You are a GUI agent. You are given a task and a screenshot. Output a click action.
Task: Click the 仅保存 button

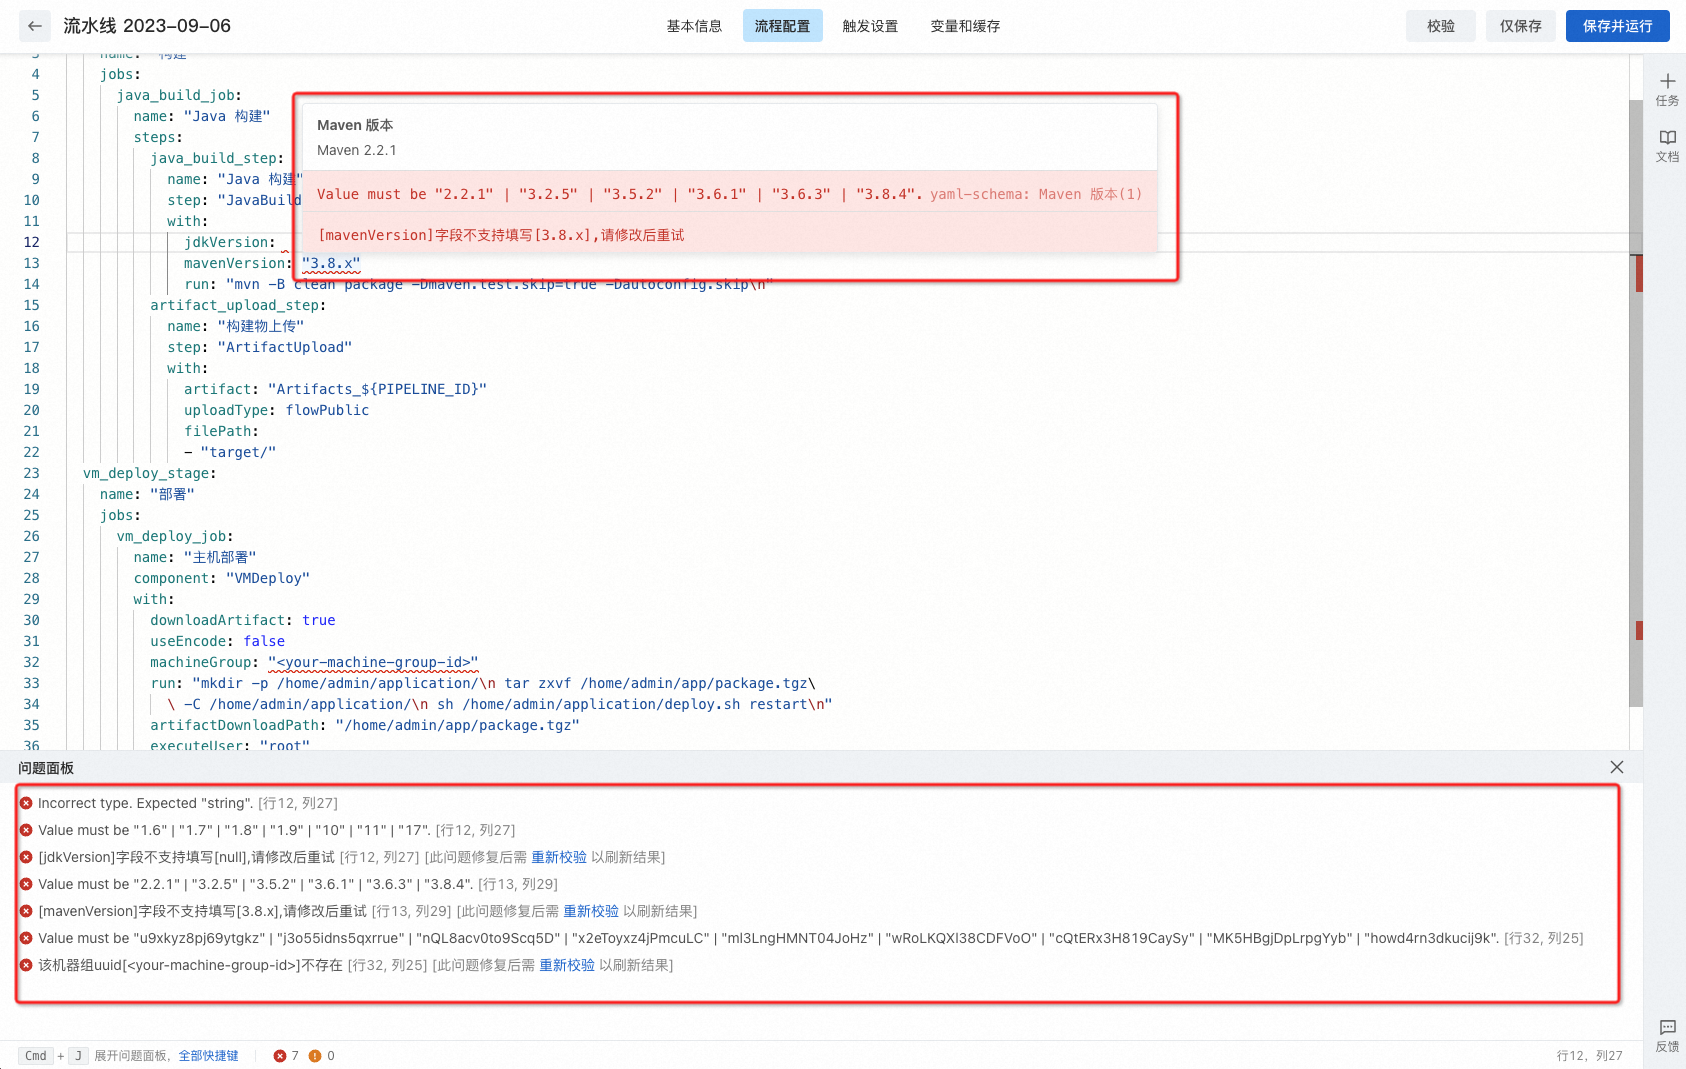click(x=1521, y=26)
